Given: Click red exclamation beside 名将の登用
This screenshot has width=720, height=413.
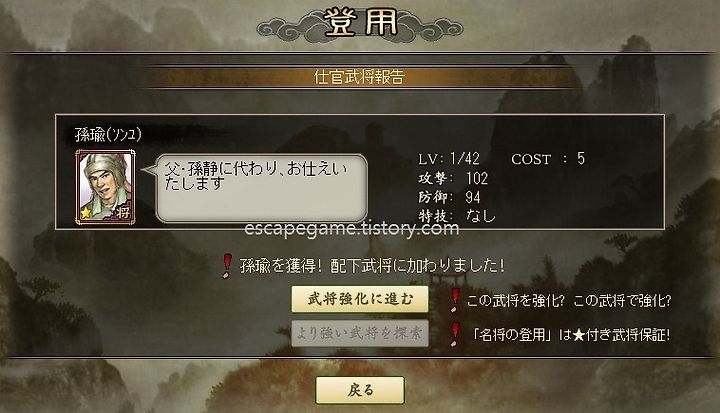Looking at the screenshot, I should point(455,334).
